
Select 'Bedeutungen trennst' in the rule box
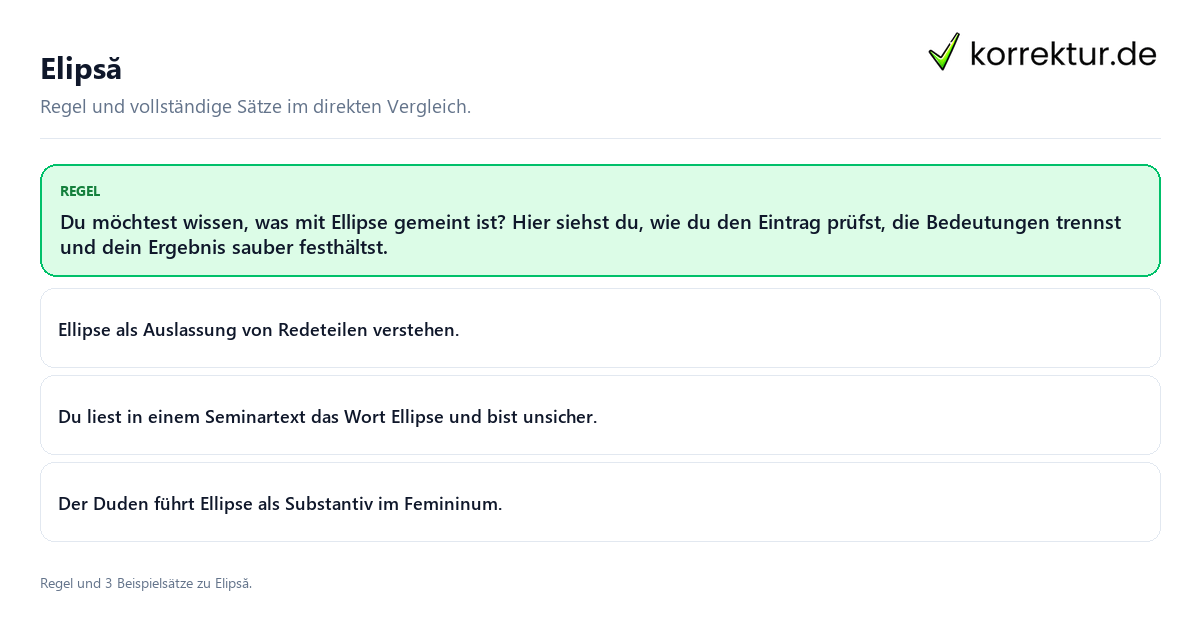(1023, 222)
